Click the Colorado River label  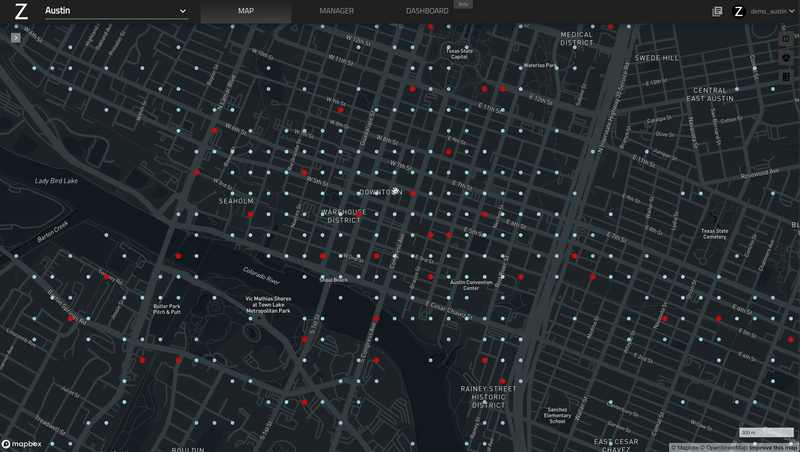click(x=261, y=275)
